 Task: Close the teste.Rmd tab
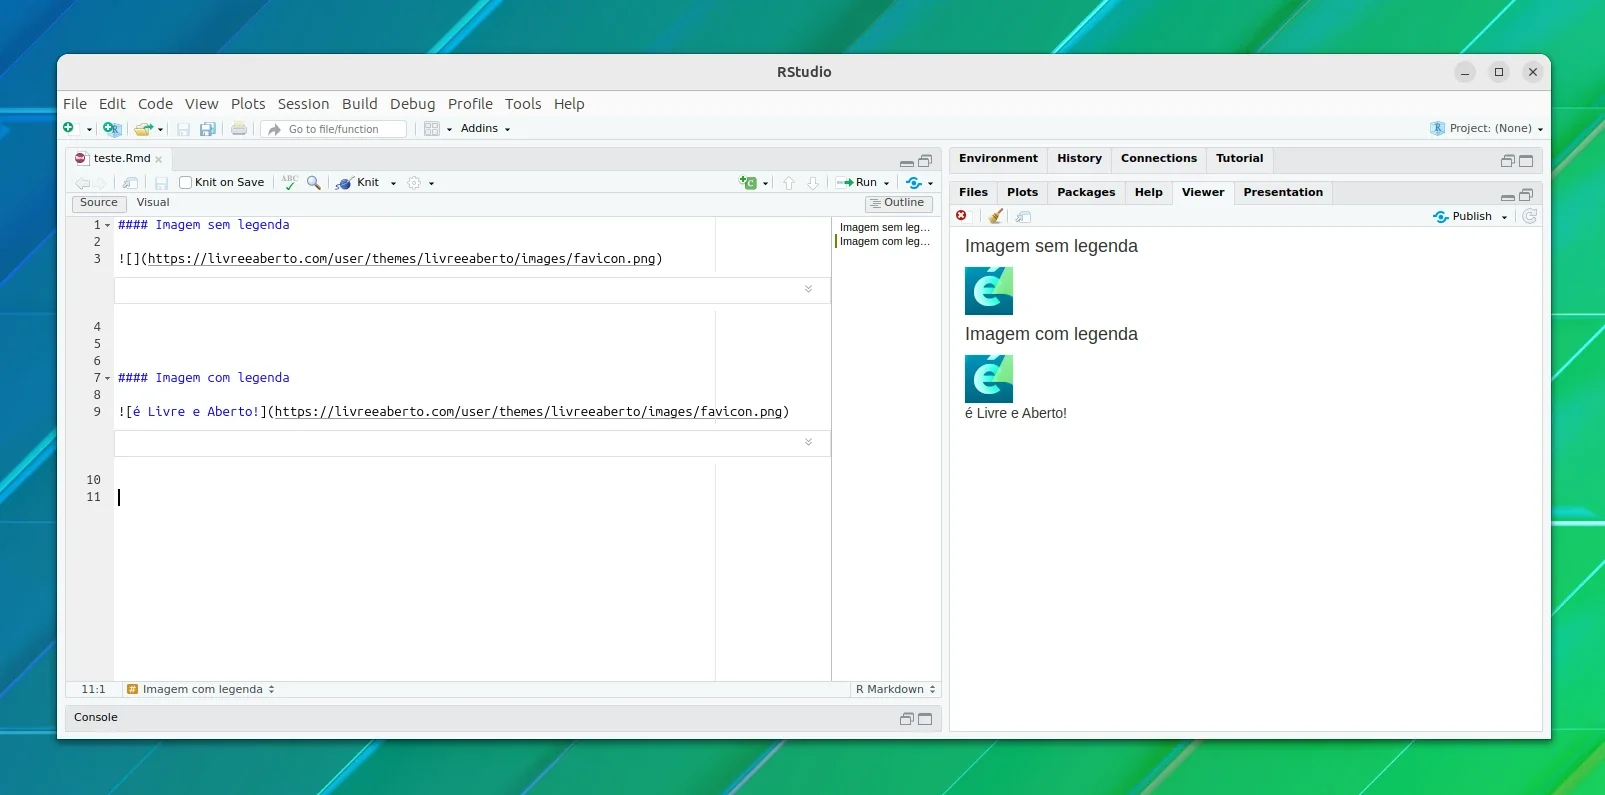click(158, 159)
